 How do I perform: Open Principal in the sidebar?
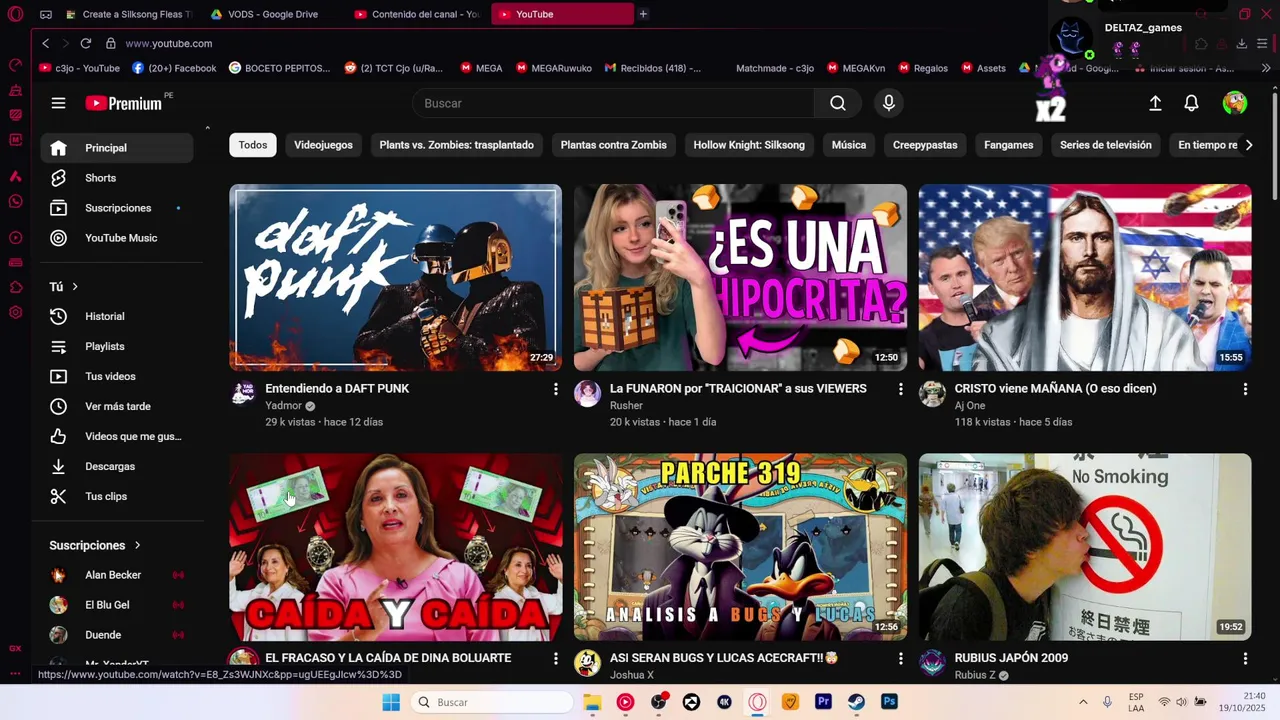tap(117, 148)
